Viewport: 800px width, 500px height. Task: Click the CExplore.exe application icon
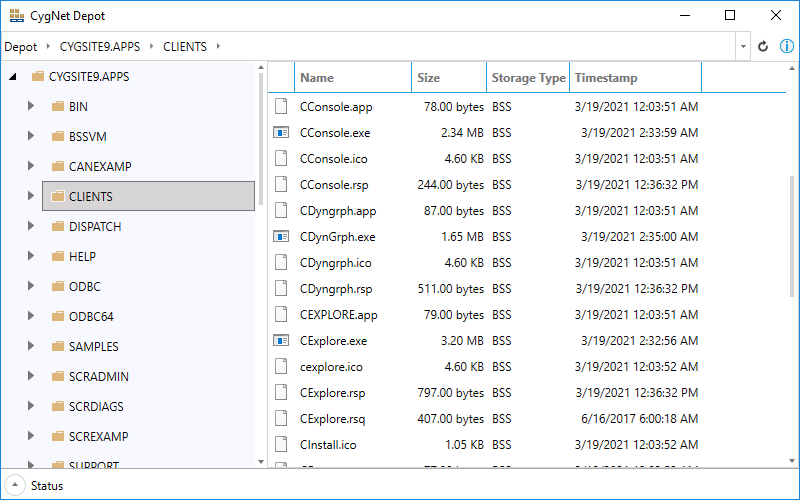click(x=281, y=341)
